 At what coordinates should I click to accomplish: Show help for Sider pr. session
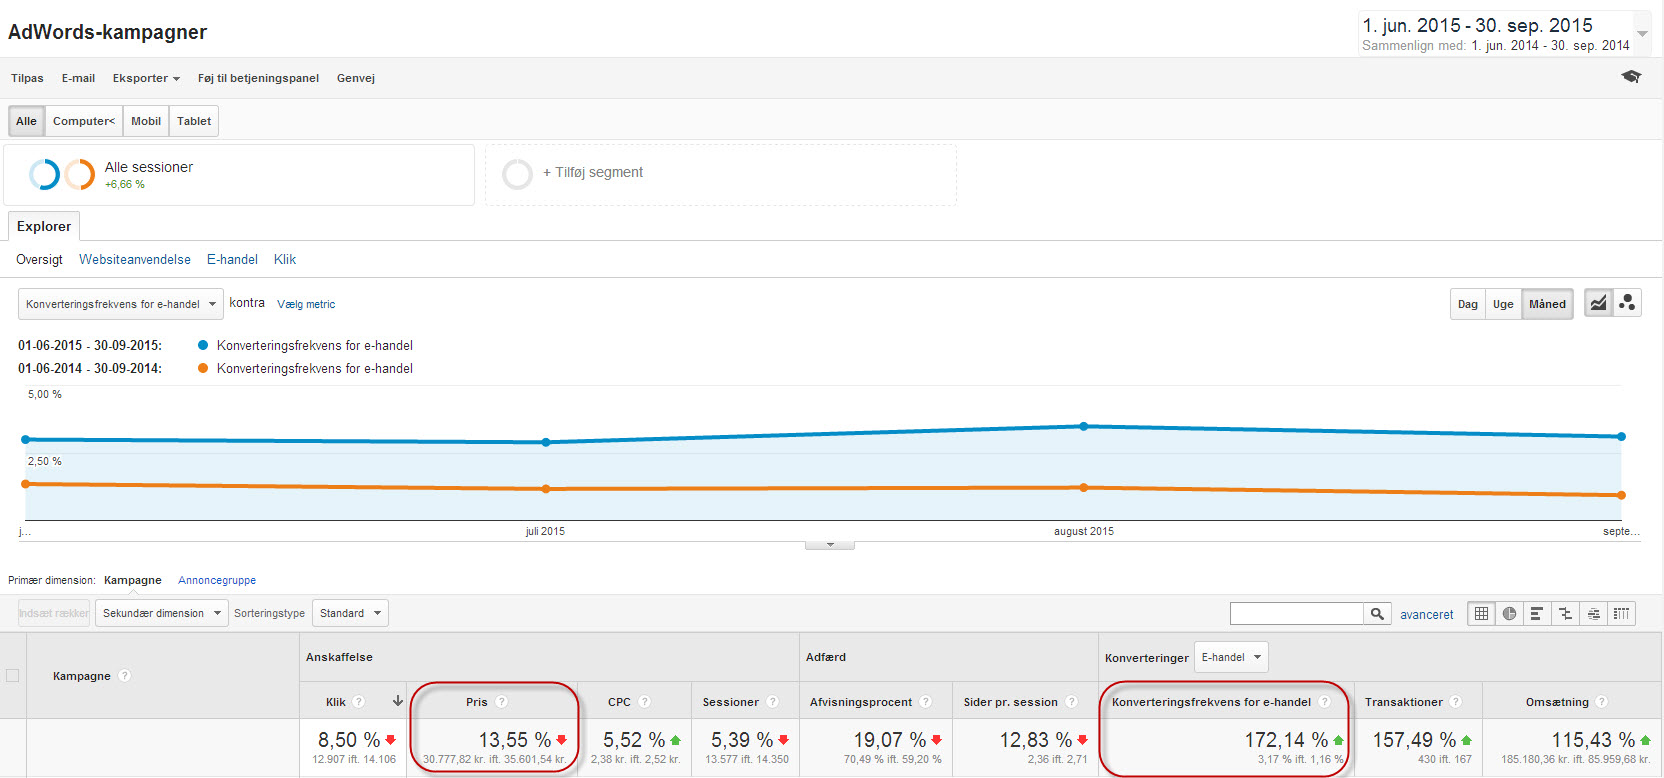click(x=1072, y=702)
